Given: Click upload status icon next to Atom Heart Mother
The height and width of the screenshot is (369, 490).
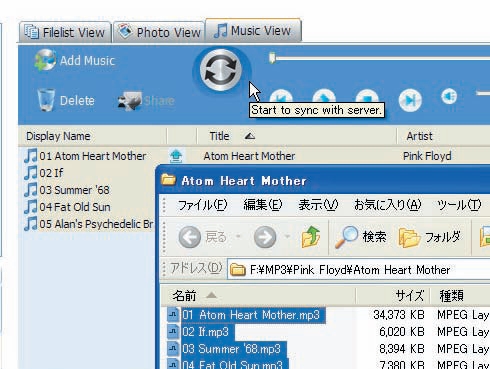Looking at the screenshot, I should (x=176, y=156).
